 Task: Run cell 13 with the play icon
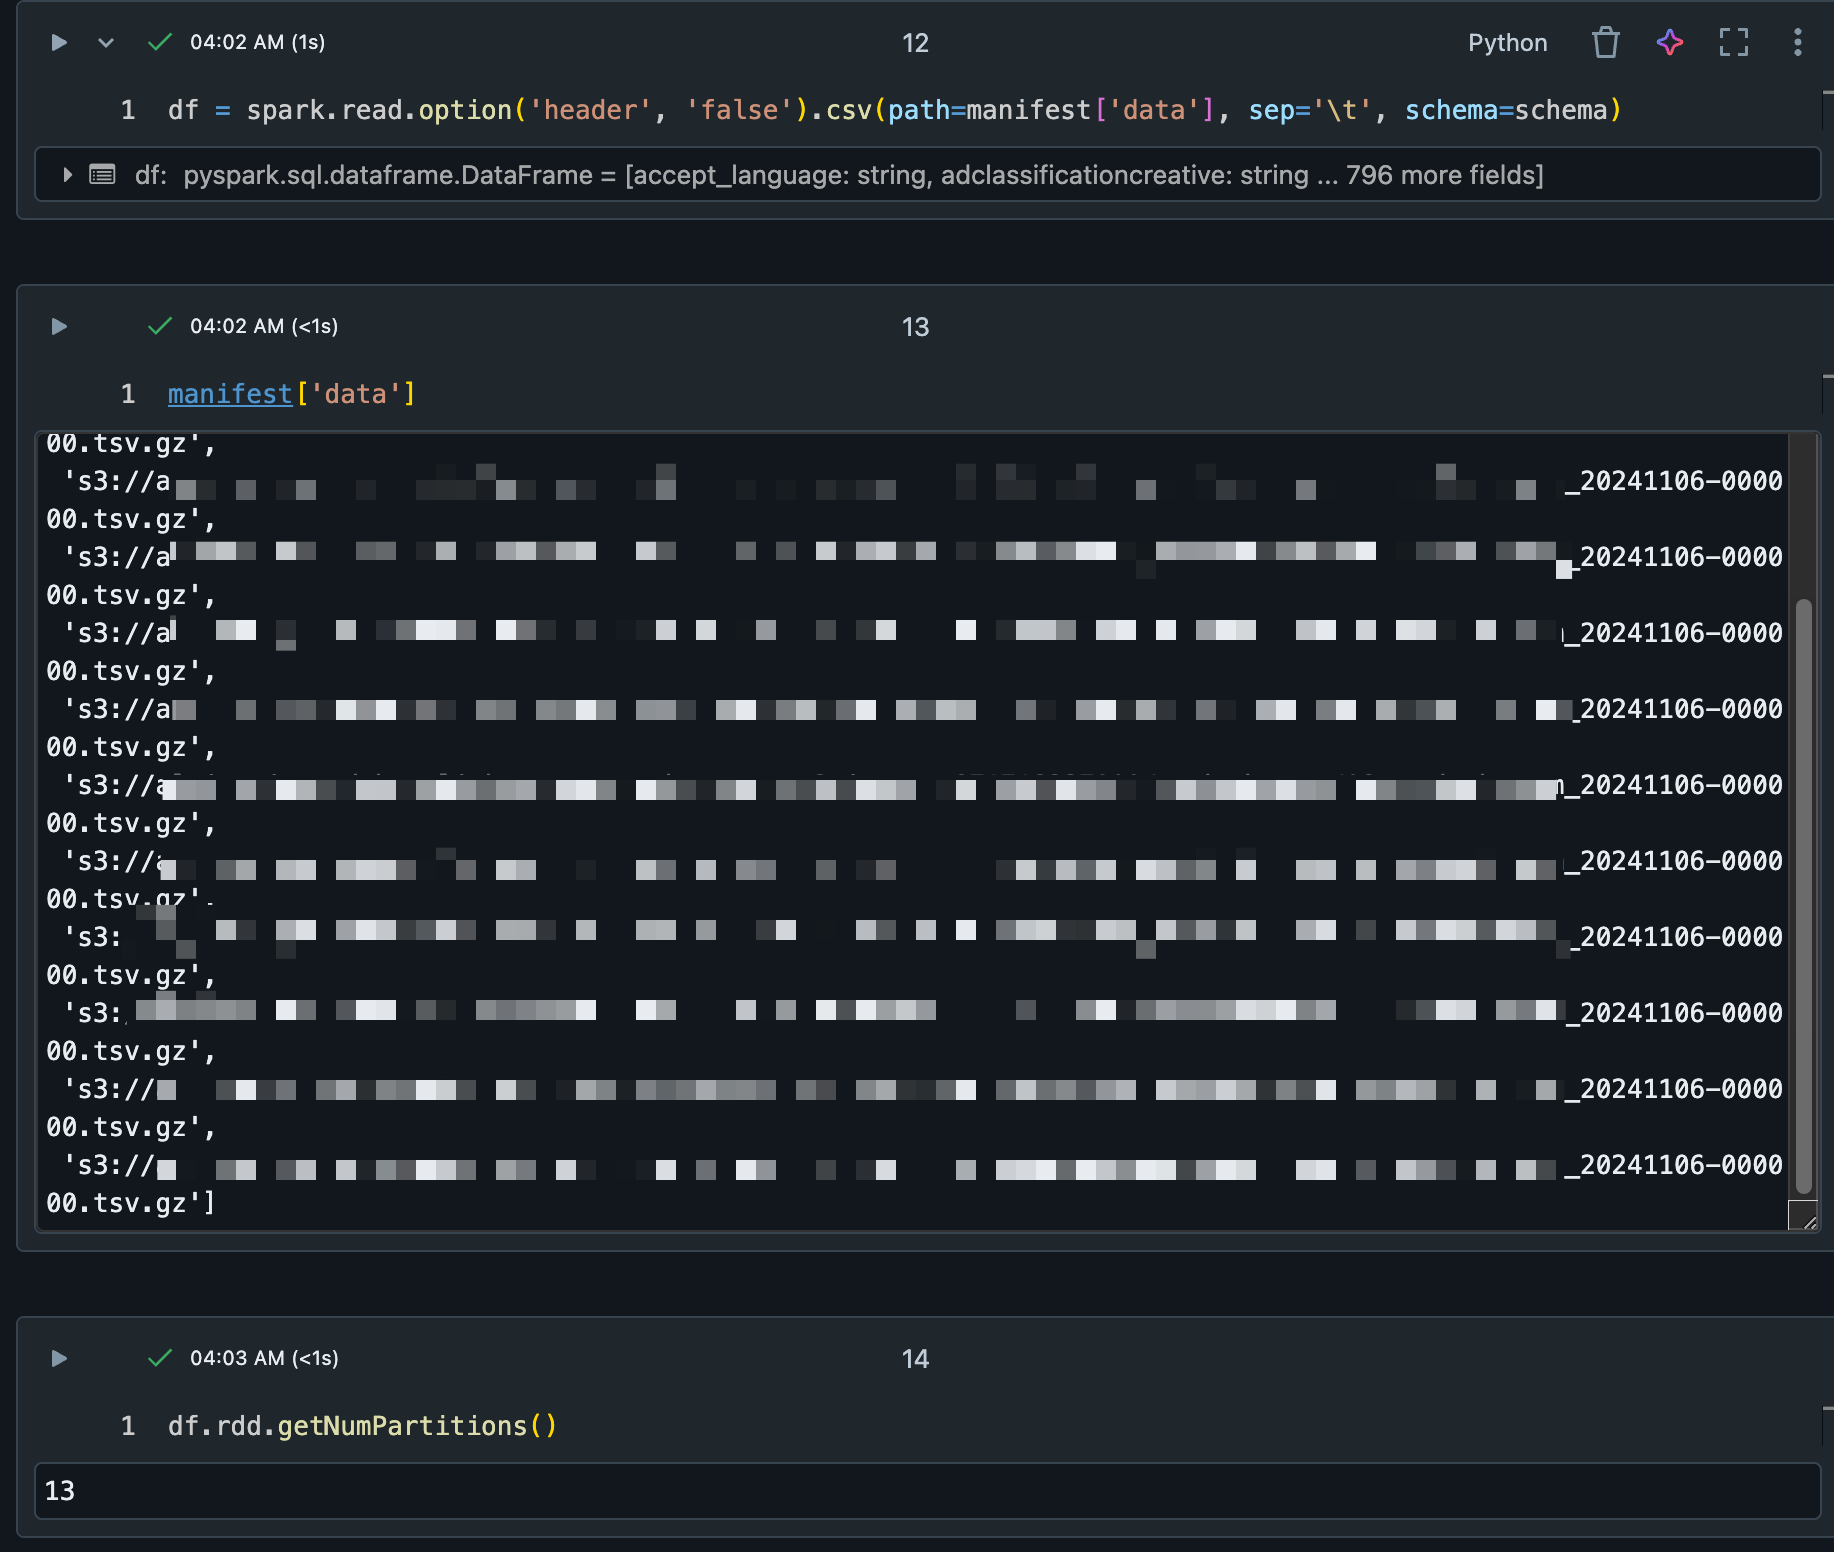[x=59, y=326]
